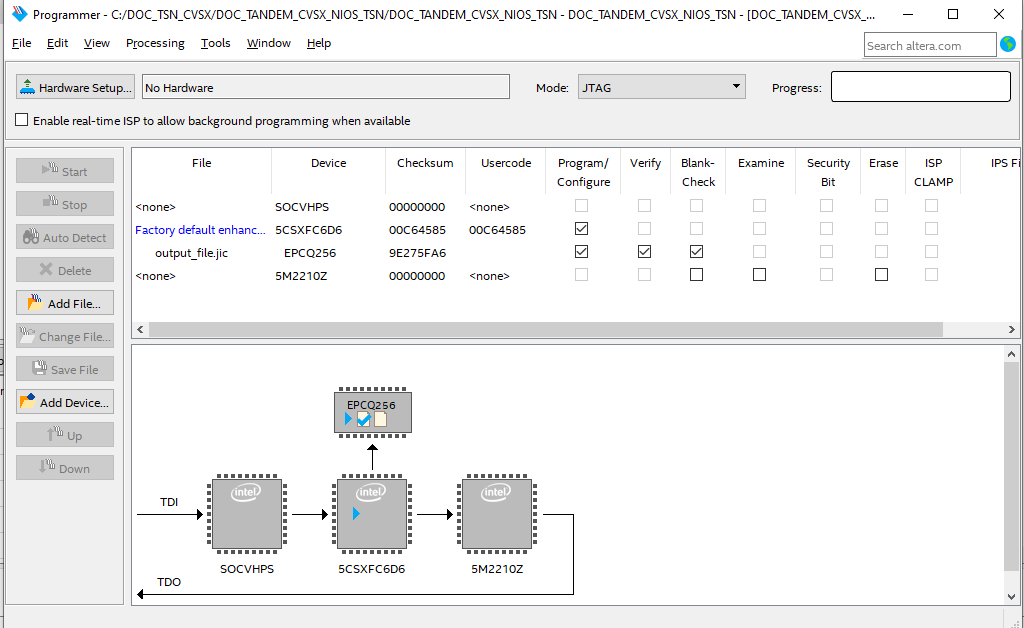This screenshot has width=1024, height=628.
Task: Click right arrow of table horizontal scrollbar
Action: pyautogui.click(x=1012, y=330)
